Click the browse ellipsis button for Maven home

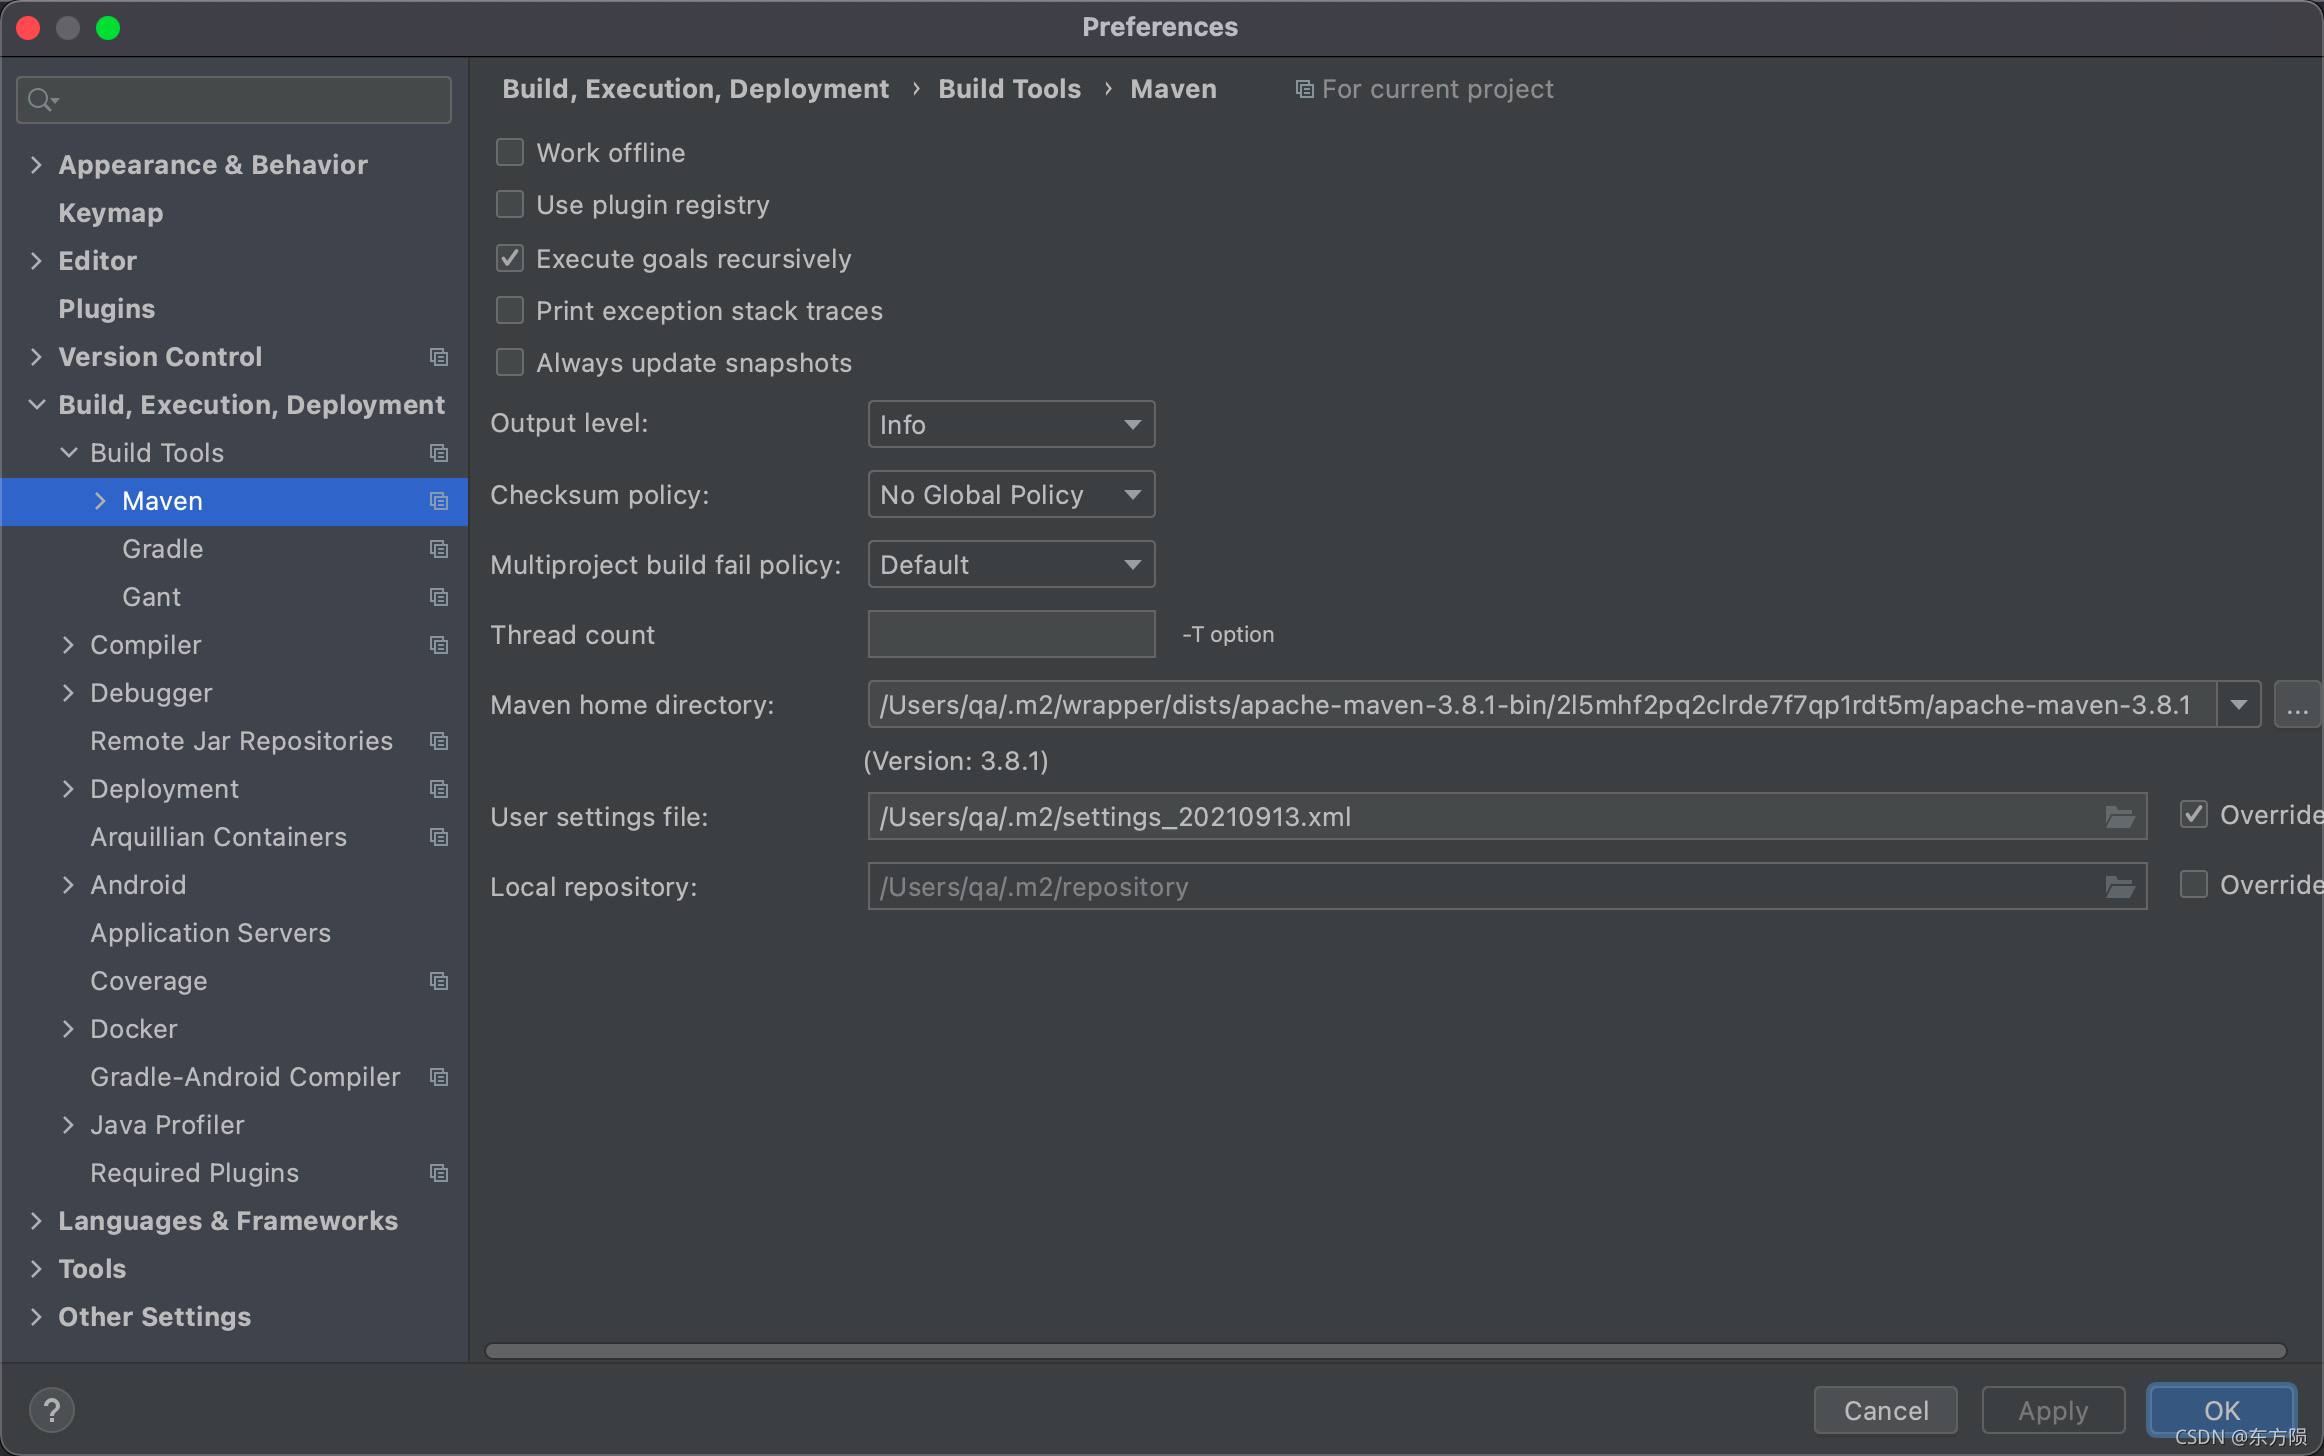[x=2297, y=705]
